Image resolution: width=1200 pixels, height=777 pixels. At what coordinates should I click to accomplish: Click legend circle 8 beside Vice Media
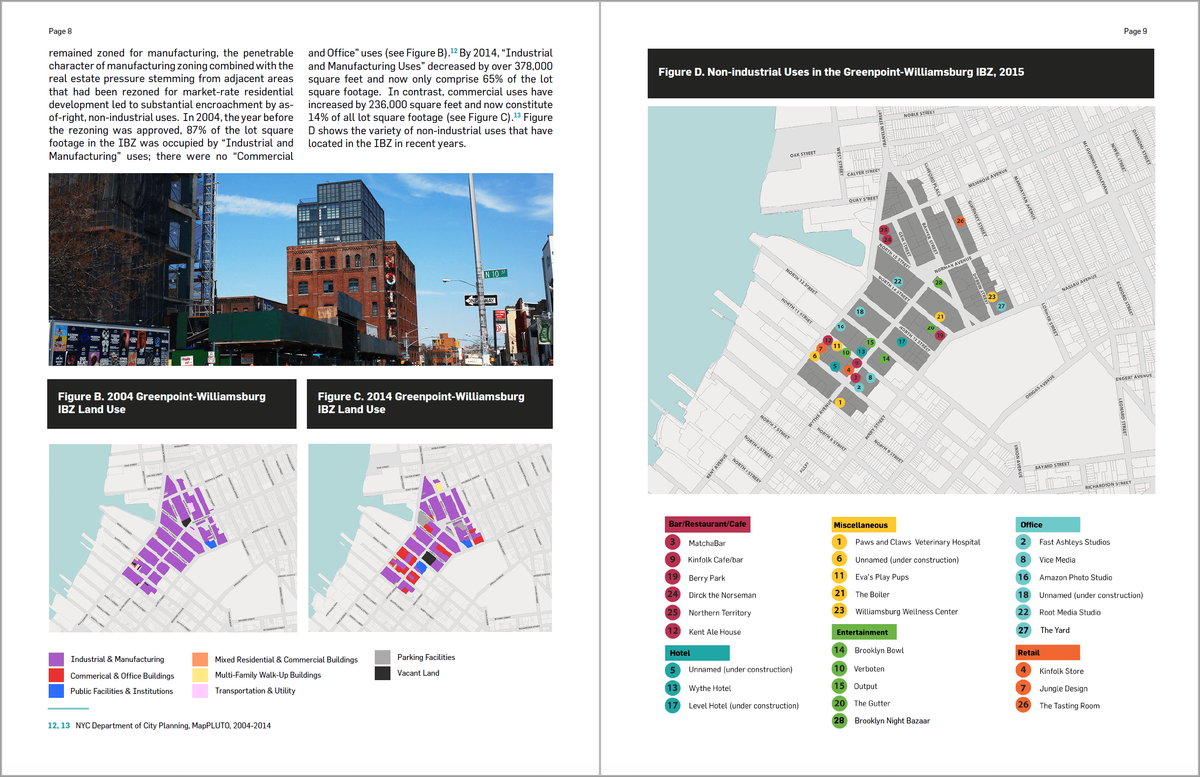1023,559
